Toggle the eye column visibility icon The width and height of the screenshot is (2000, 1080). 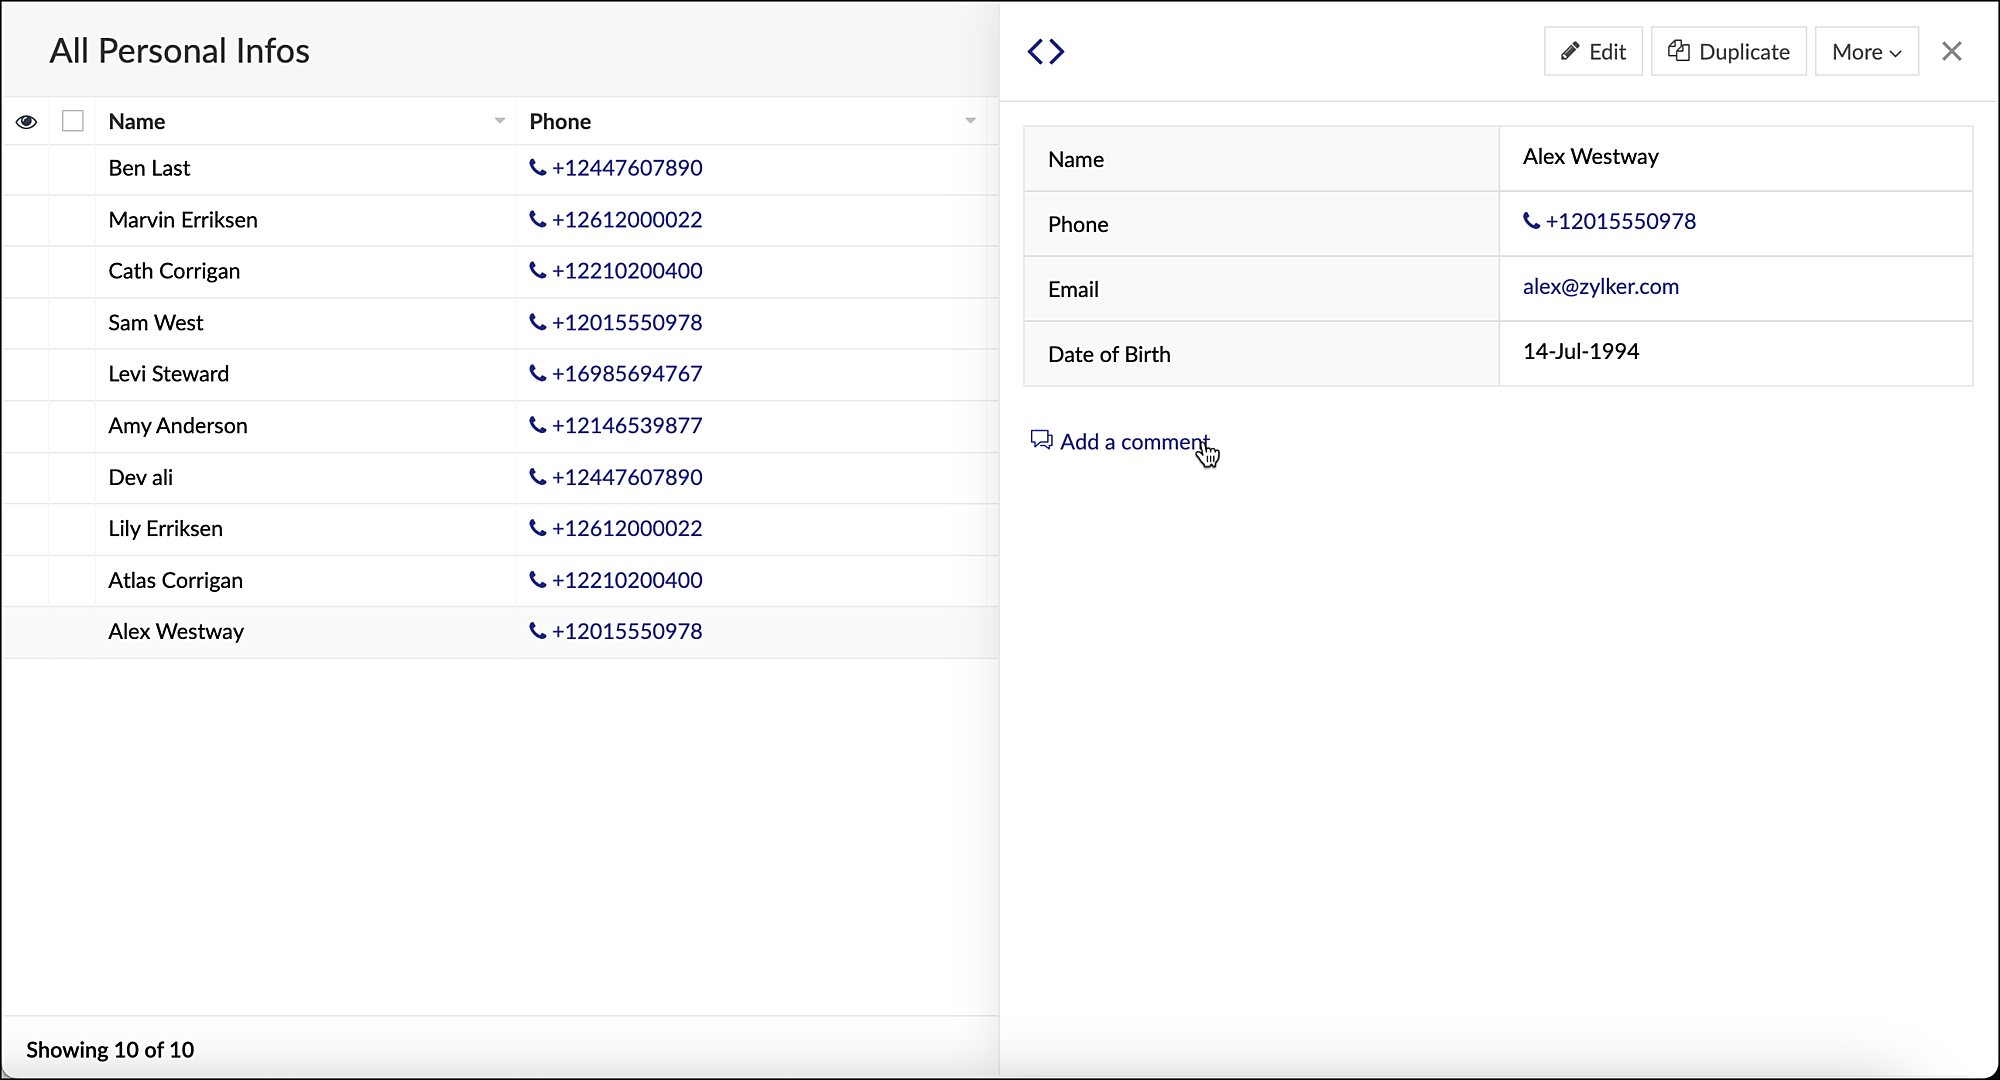click(x=27, y=122)
